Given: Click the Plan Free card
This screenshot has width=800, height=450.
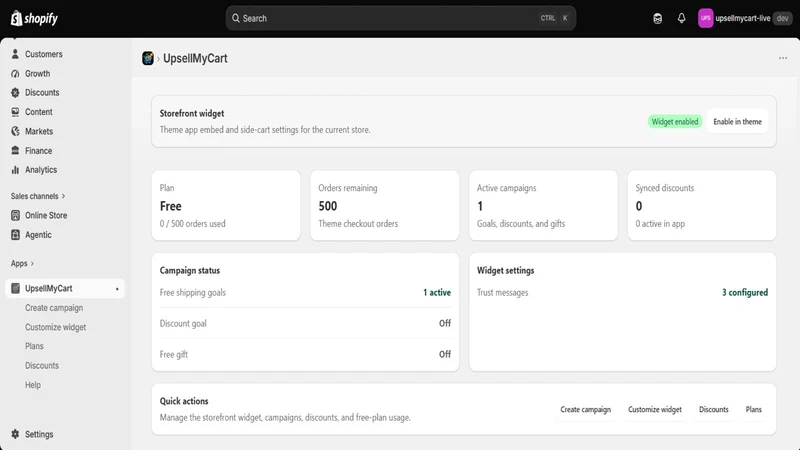Looking at the screenshot, I should [x=226, y=206].
